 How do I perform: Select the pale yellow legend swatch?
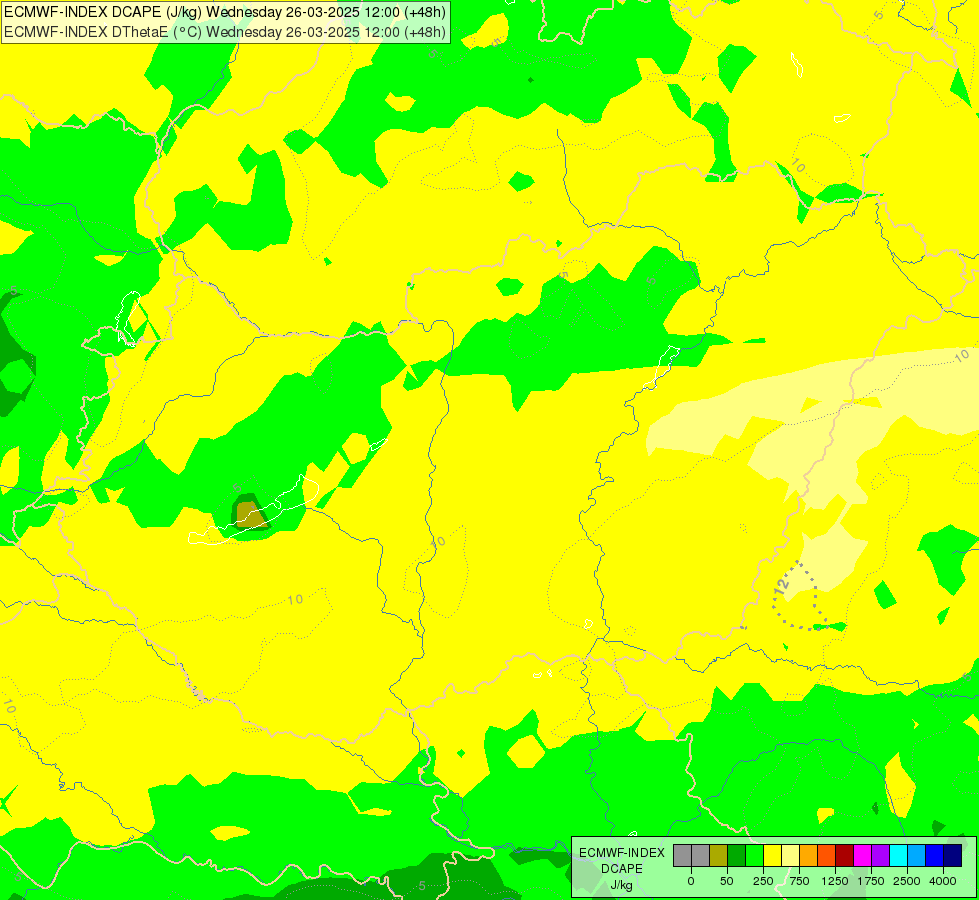point(790,856)
